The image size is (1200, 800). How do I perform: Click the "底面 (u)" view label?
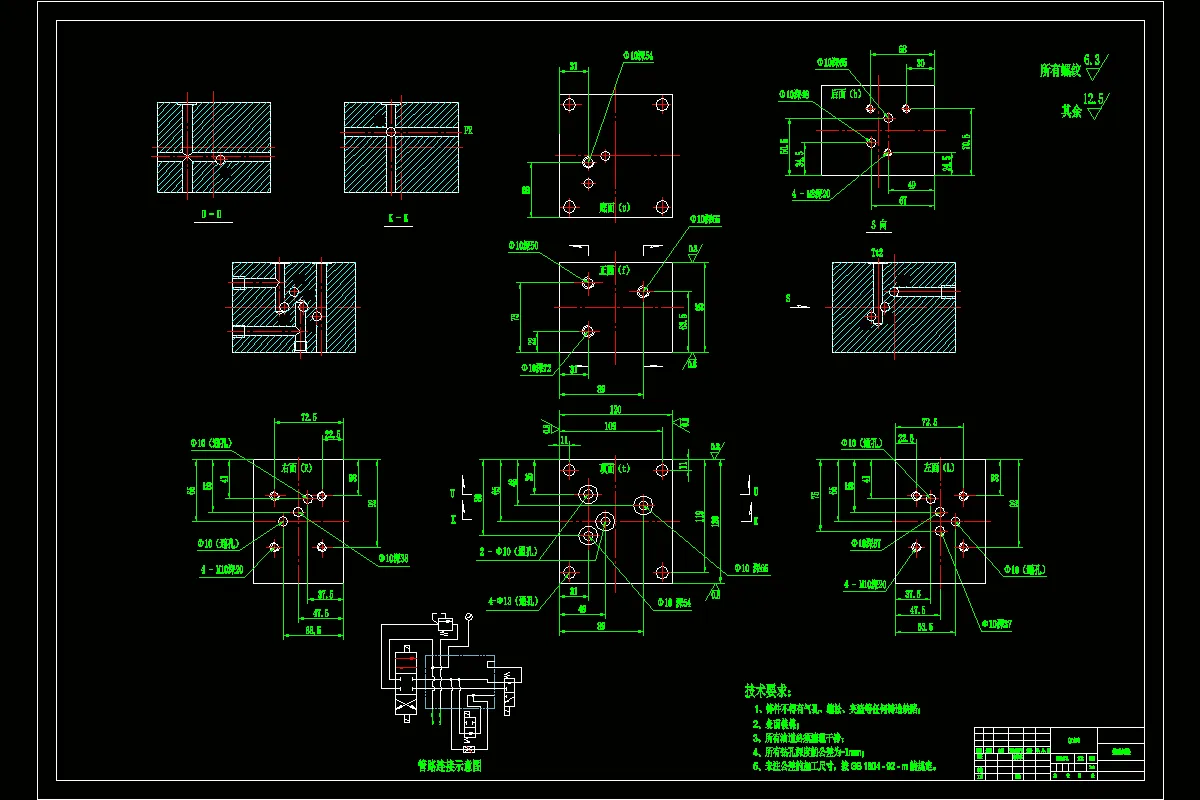pyautogui.click(x=614, y=208)
